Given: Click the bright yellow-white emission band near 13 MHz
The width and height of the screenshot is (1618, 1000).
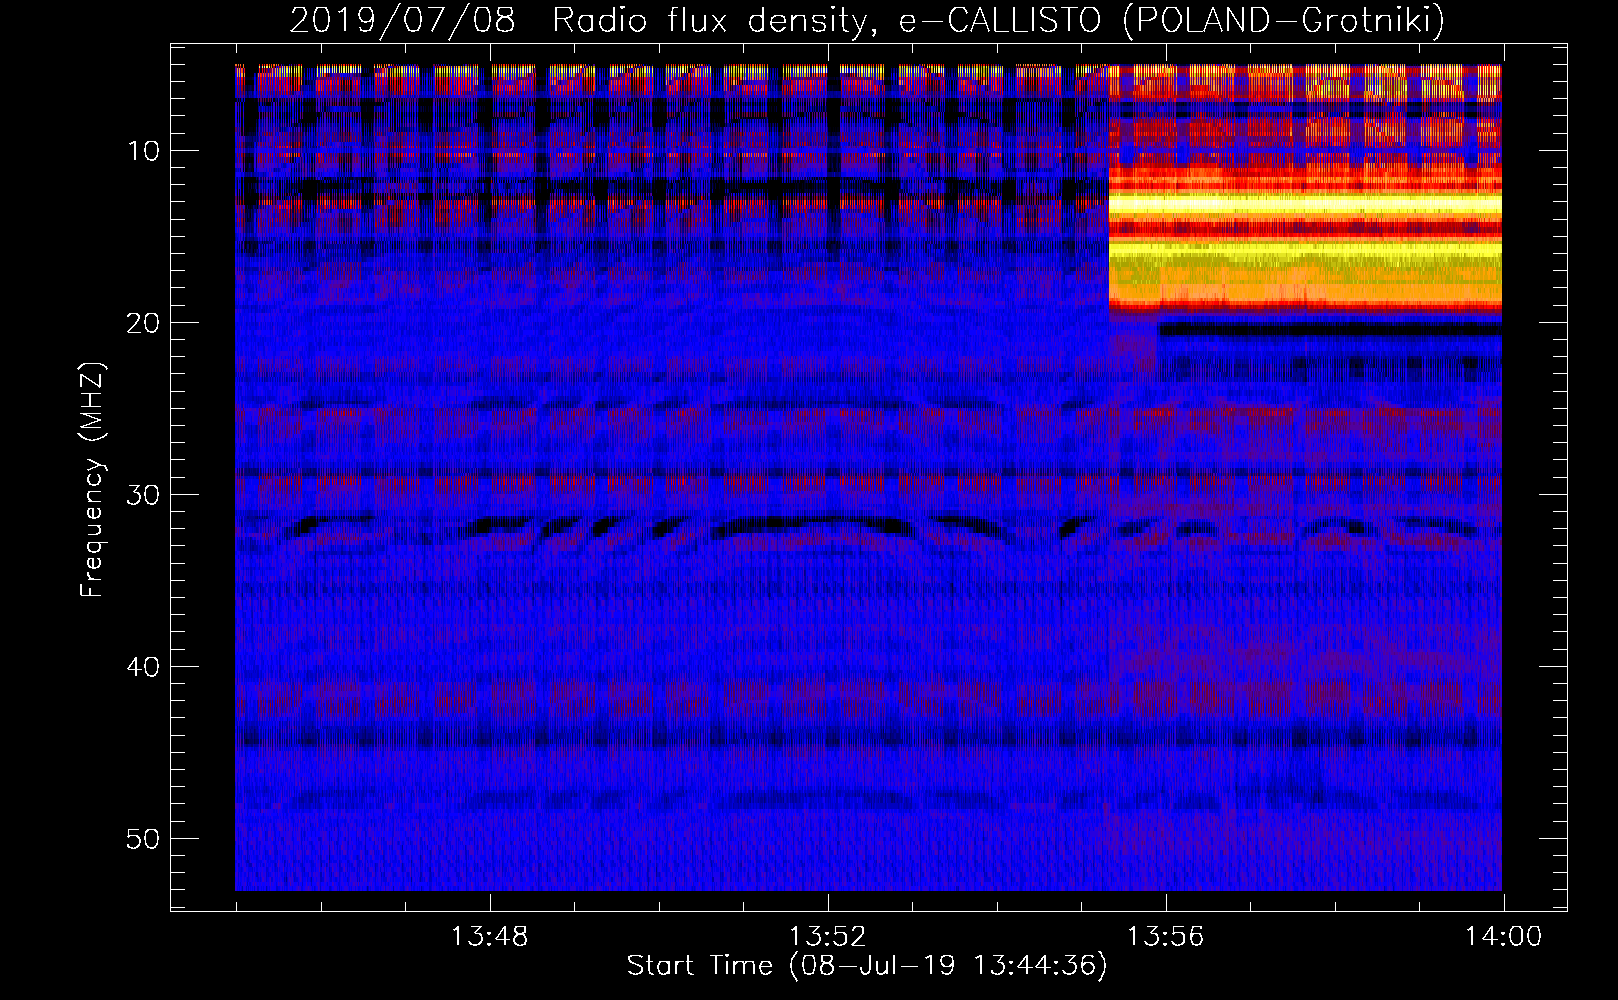Looking at the screenshot, I should pos(1305,205).
